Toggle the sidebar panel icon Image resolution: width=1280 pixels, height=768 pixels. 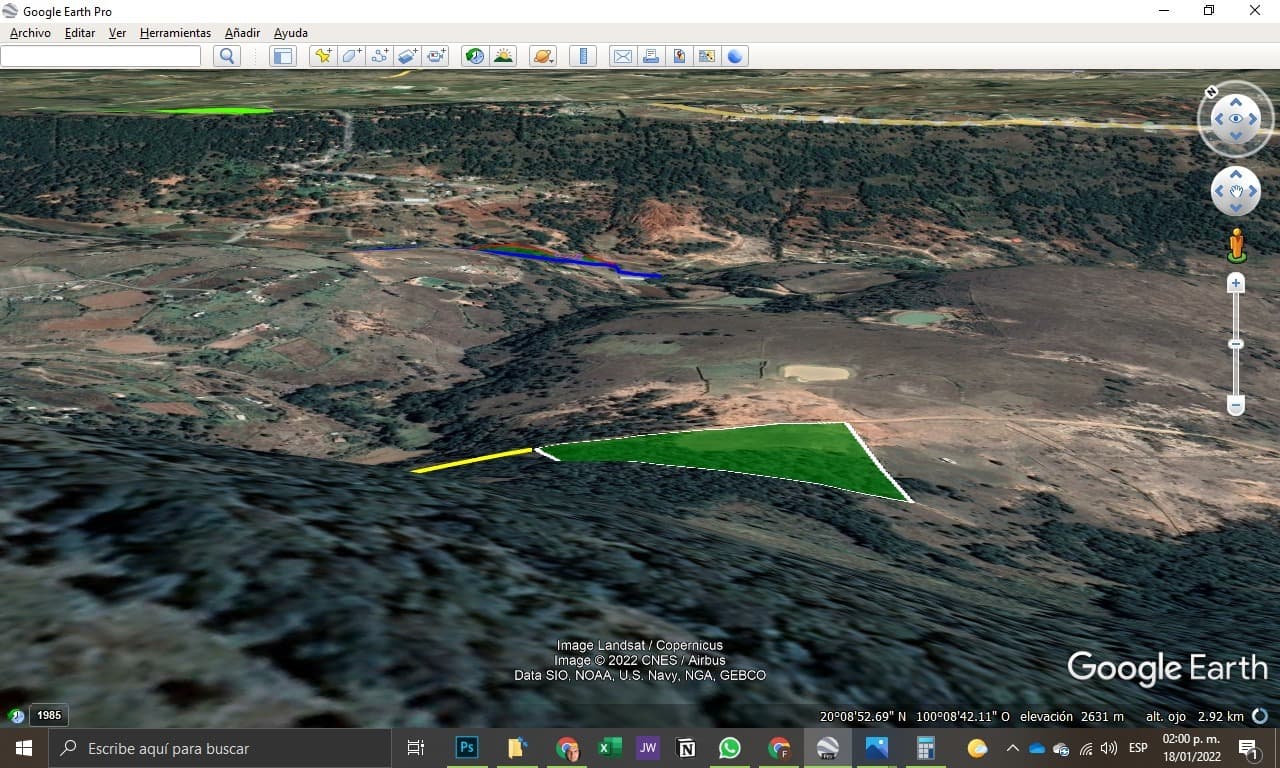pos(283,56)
